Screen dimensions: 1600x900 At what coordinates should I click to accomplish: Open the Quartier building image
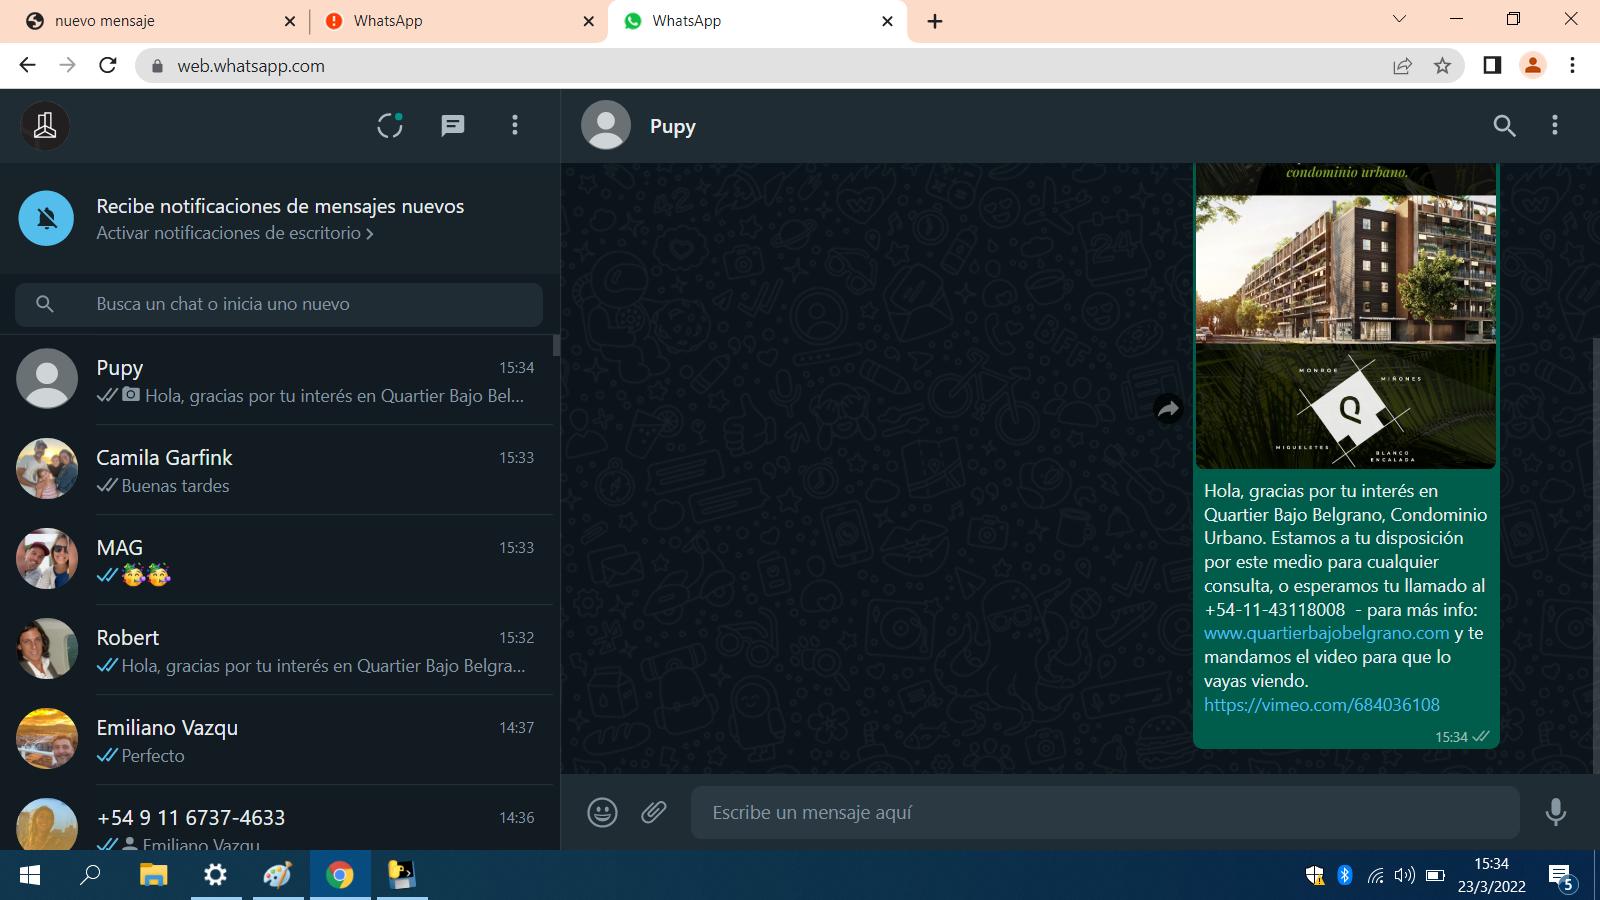coord(1346,316)
